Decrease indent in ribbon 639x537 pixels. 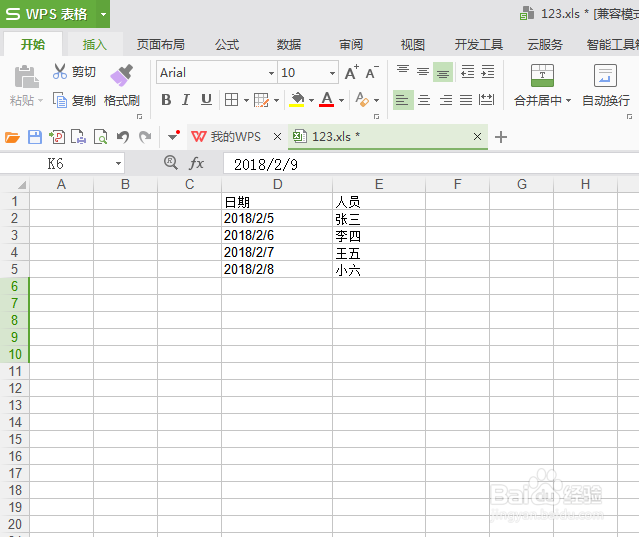point(467,72)
